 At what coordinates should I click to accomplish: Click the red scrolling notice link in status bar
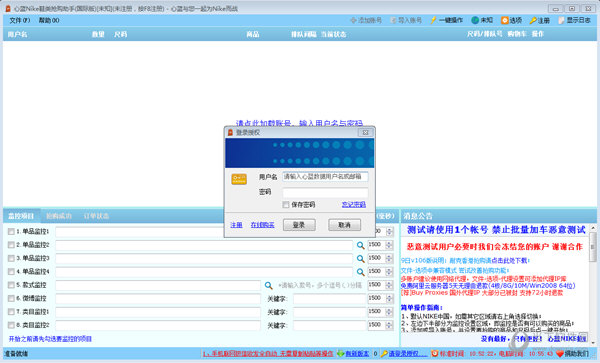coord(268,354)
